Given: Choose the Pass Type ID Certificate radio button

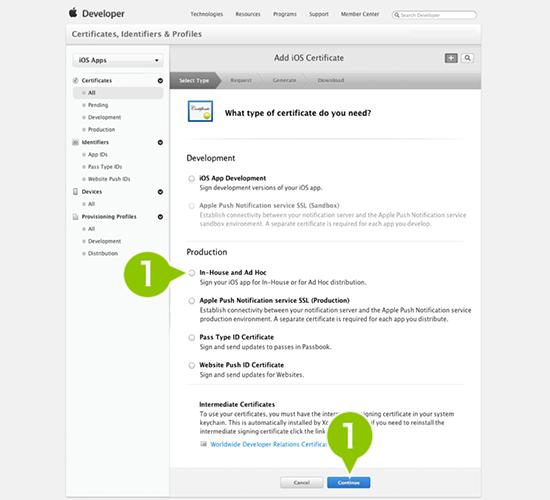Looking at the screenshot, I should [192, 338].
